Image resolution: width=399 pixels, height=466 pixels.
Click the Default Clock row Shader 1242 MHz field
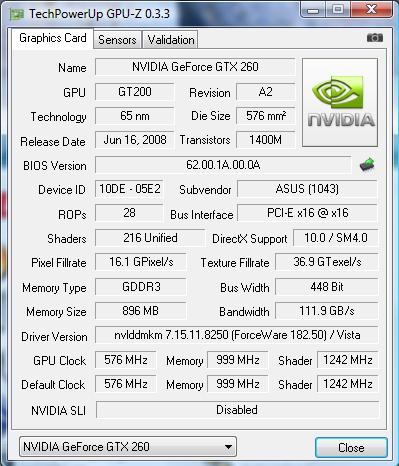tap(348, 384)
